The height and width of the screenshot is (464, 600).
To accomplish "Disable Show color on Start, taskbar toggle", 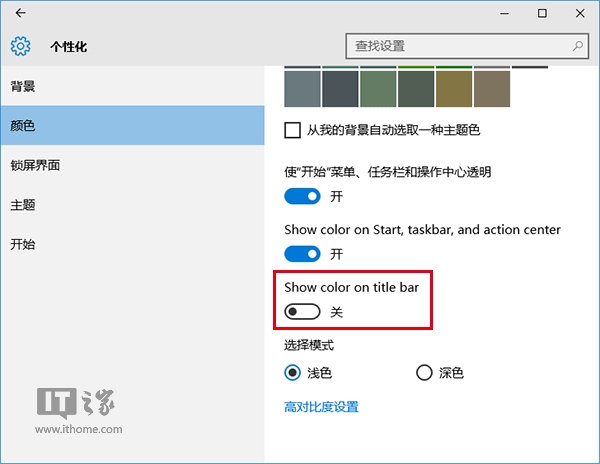I will (302, 254).
